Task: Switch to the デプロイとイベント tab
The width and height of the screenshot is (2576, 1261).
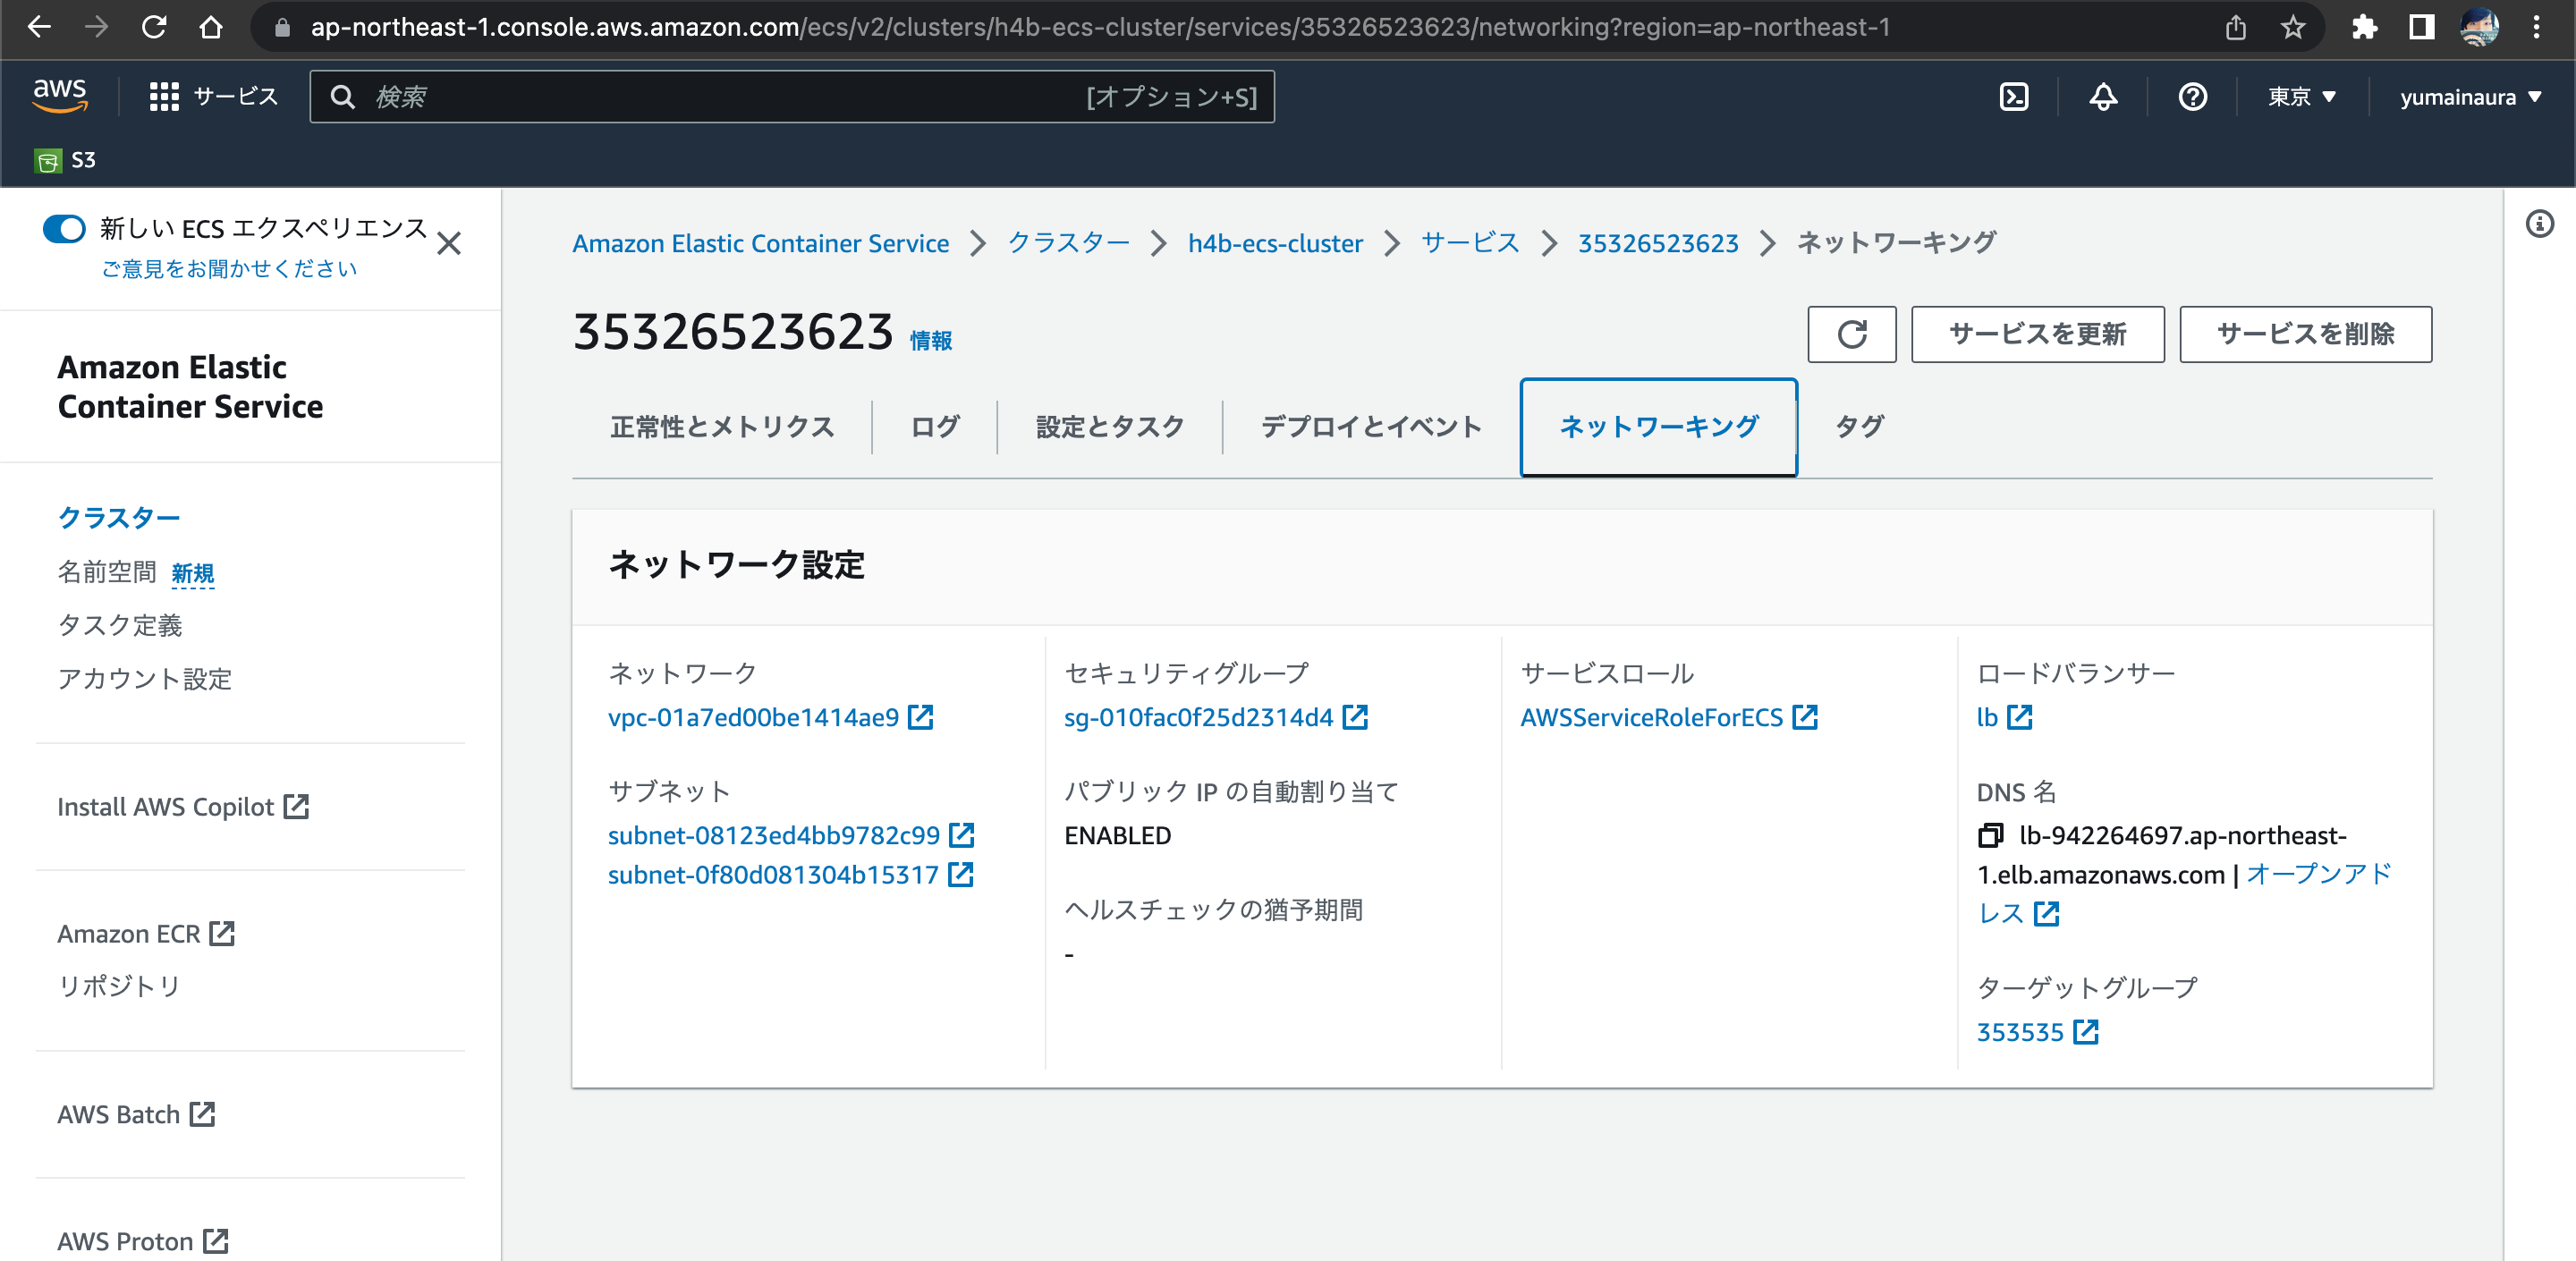Action: point(1371,427)
